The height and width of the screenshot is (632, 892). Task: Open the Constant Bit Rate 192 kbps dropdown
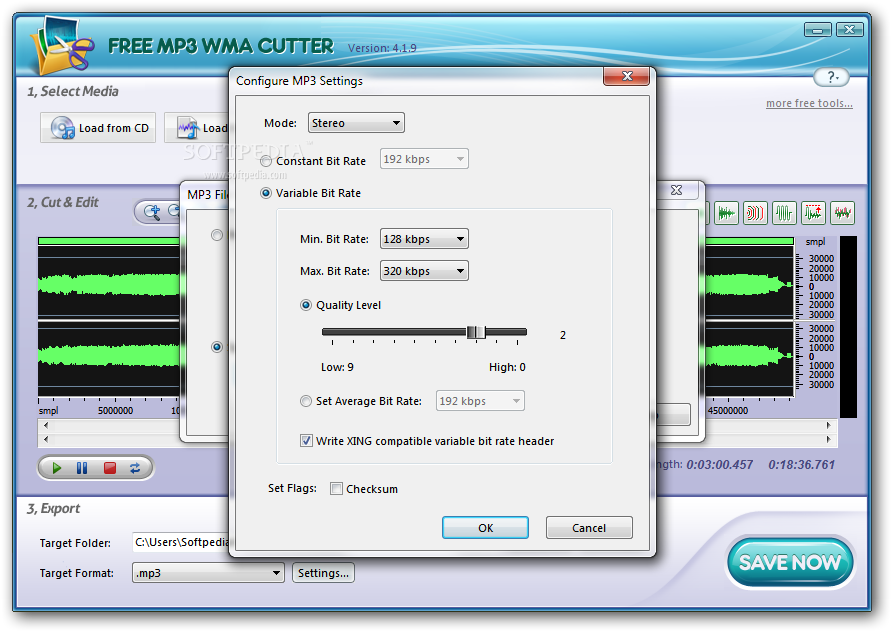point(424,159)
